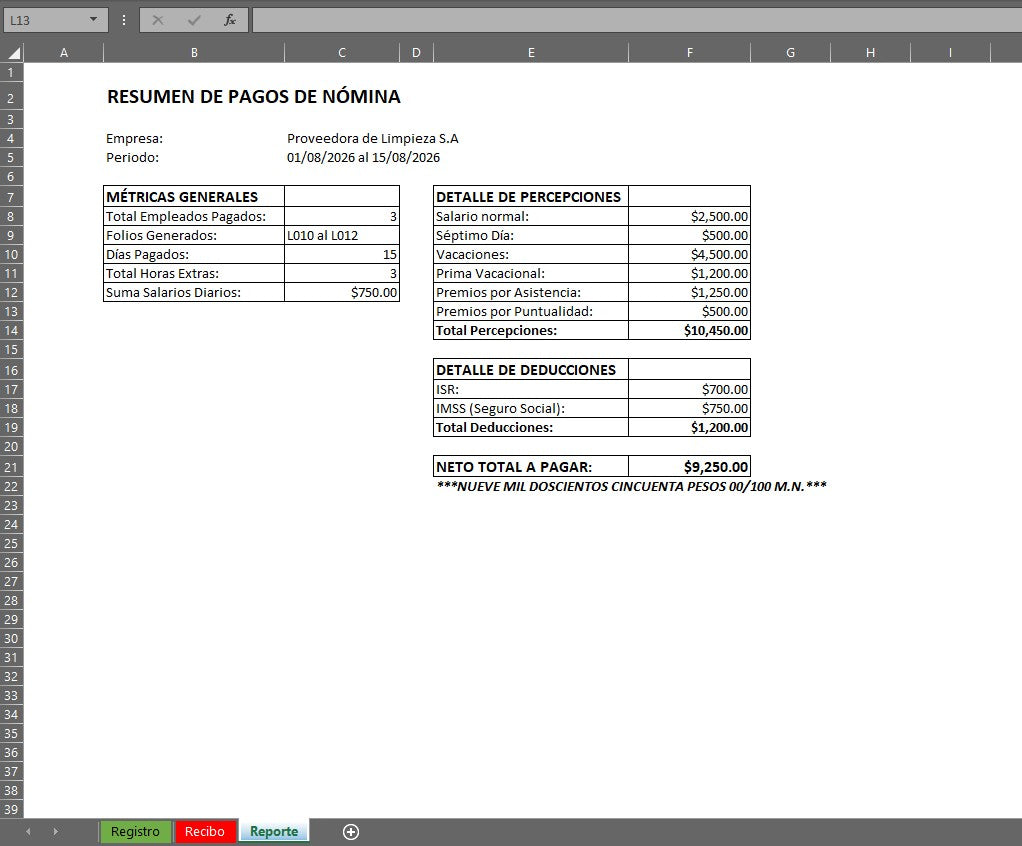Switch to the Registro sheet tab
Screen dimensions: 1022x846
(135, 832)
